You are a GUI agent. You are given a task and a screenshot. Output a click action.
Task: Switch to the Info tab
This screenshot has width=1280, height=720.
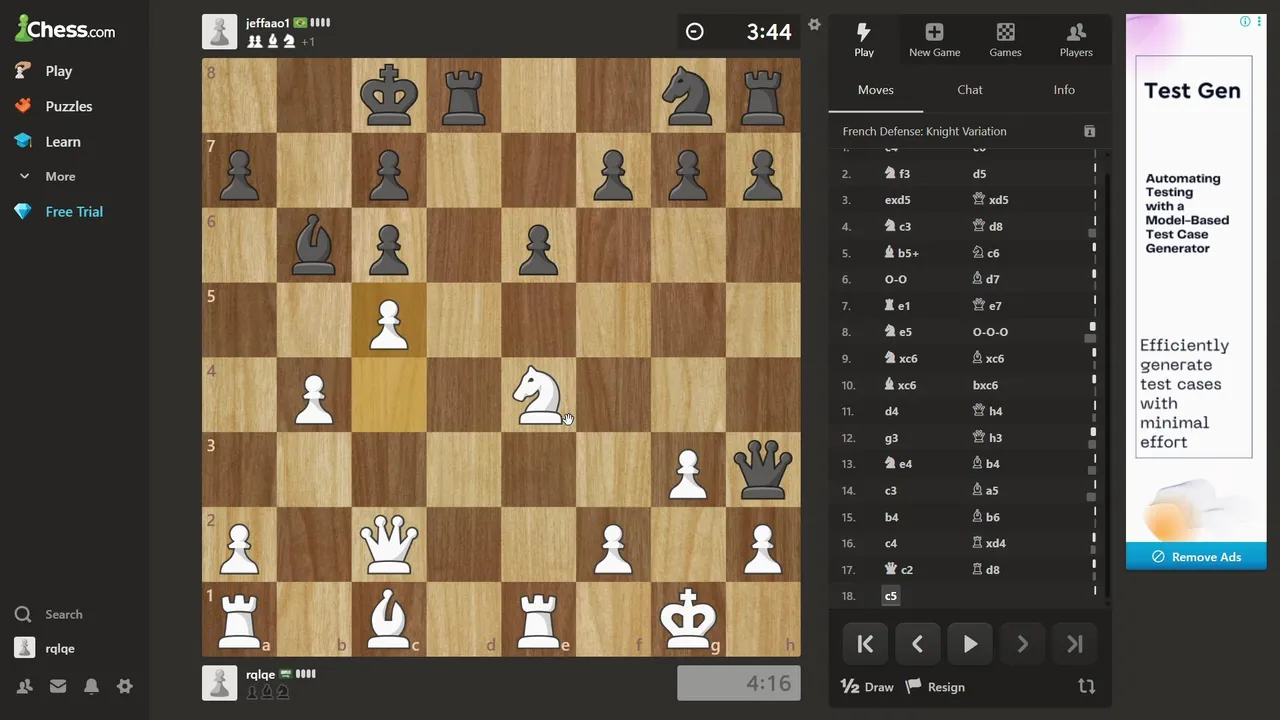point(1064,90)
